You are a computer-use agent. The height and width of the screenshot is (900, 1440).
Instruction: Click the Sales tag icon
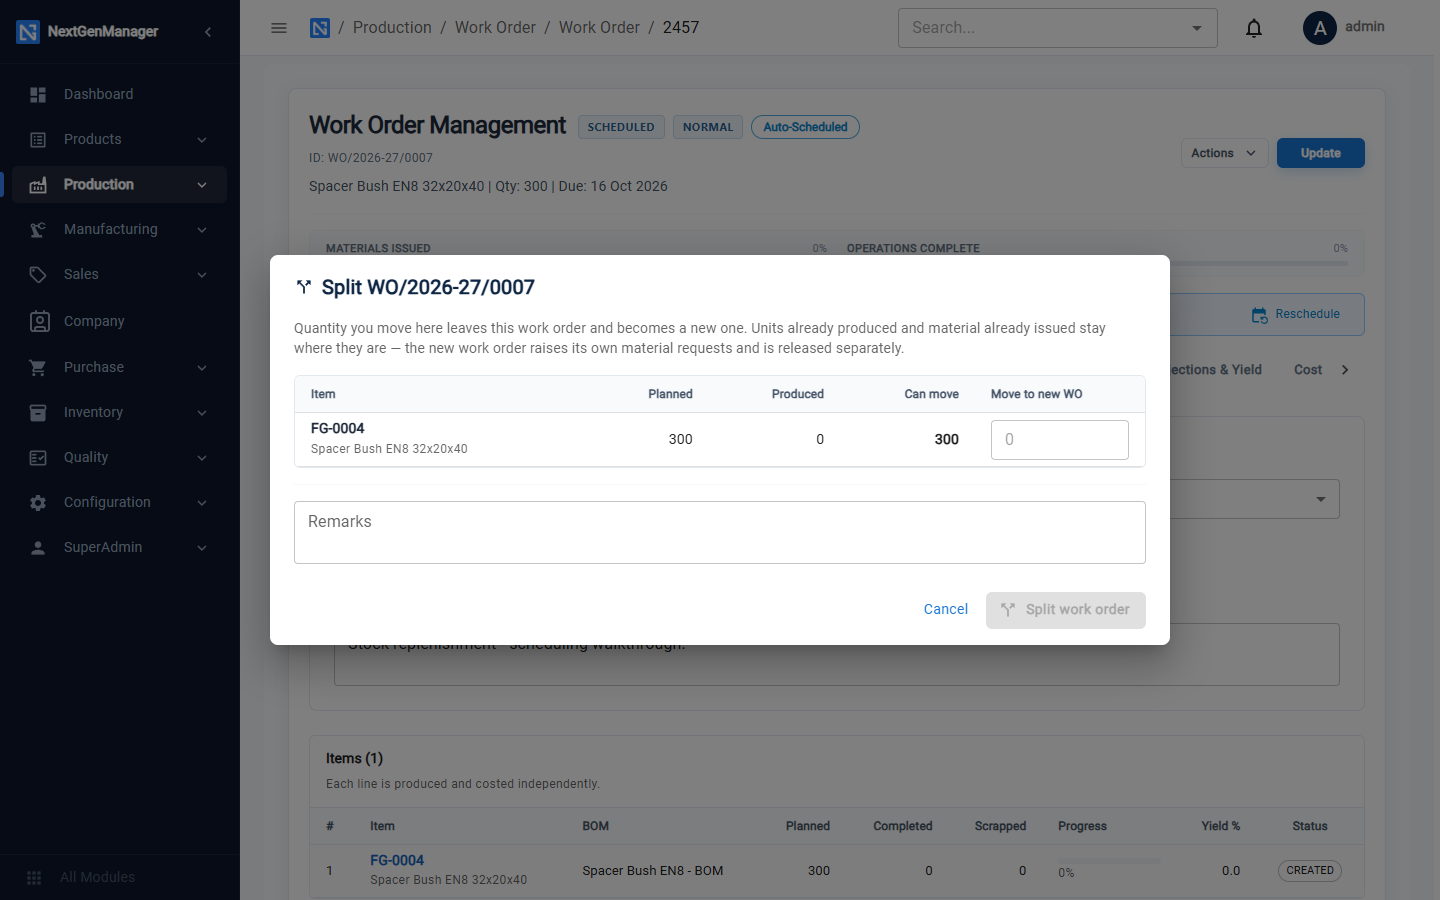[38, 274]
